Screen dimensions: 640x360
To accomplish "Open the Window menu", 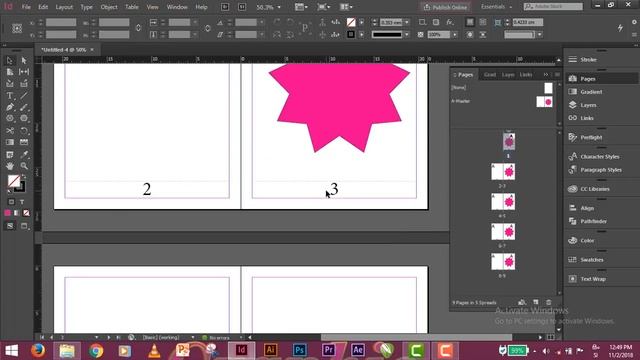I will [177, 7].
